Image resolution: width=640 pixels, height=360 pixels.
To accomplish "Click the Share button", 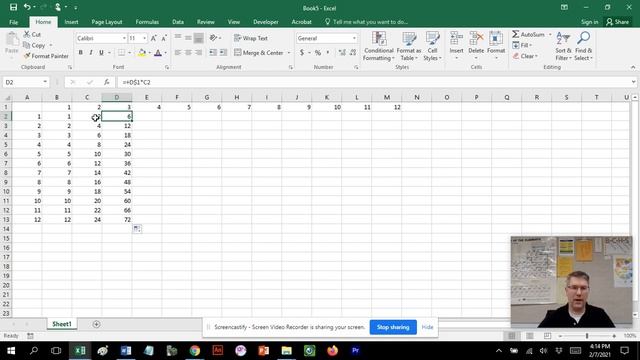I will [x=618, y=22].
